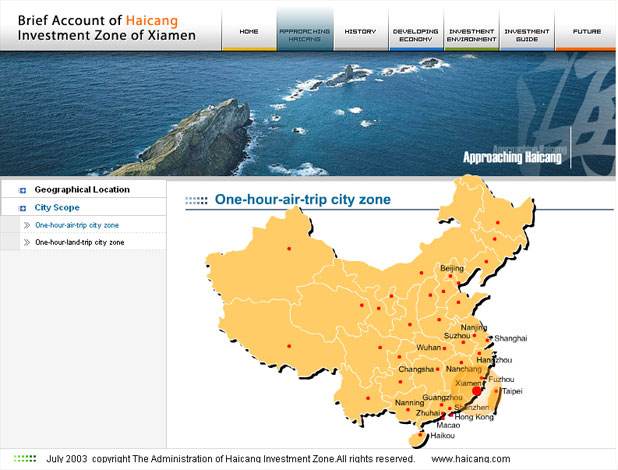
Task: Go to the Home tab
Action: tap(249, 31)
